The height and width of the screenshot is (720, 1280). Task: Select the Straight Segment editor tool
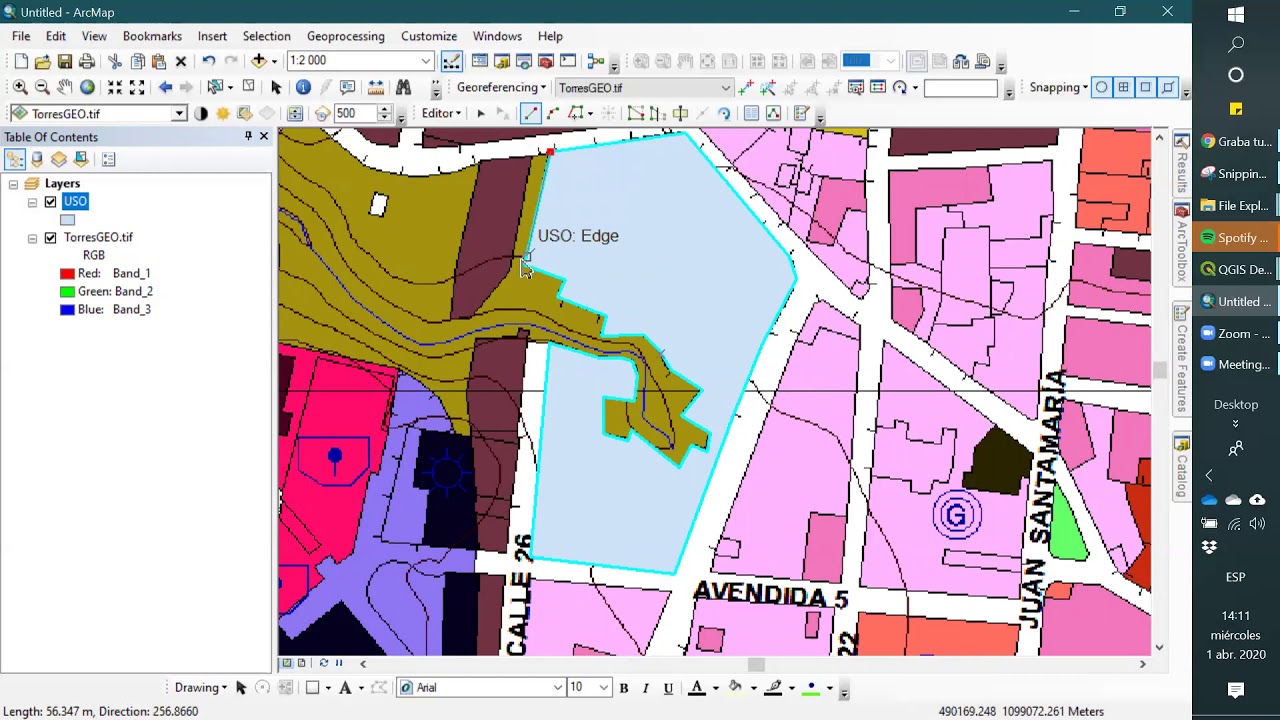(x=531, y=114)
